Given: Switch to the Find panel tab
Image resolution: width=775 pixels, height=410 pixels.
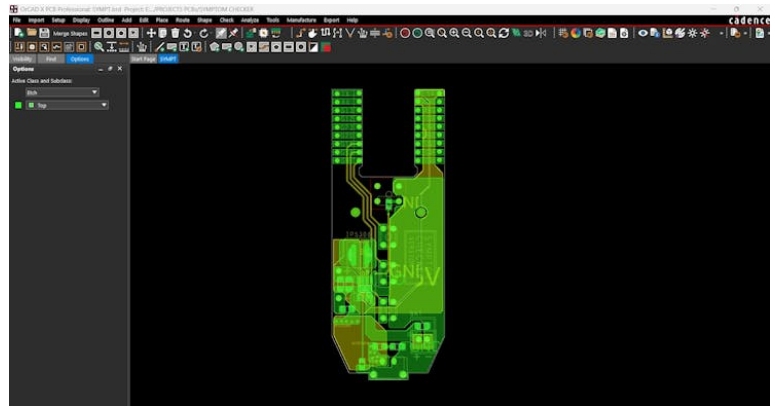Looking at the screenshot, I should 51,59.
